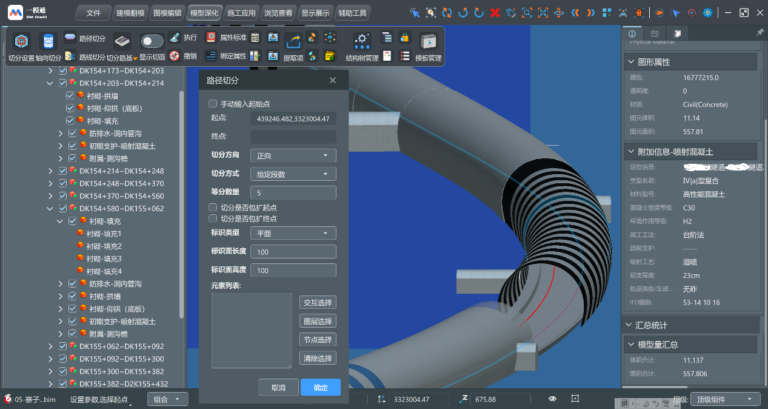This screenshot has width=768, height=409.
Task: Open the 文件 menu
Action: pos(93,13)
